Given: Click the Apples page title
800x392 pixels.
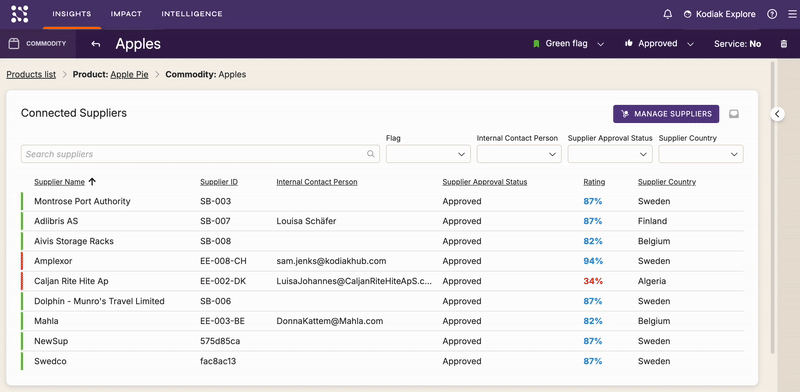Looking at the screenshot, I should [138, 44].
